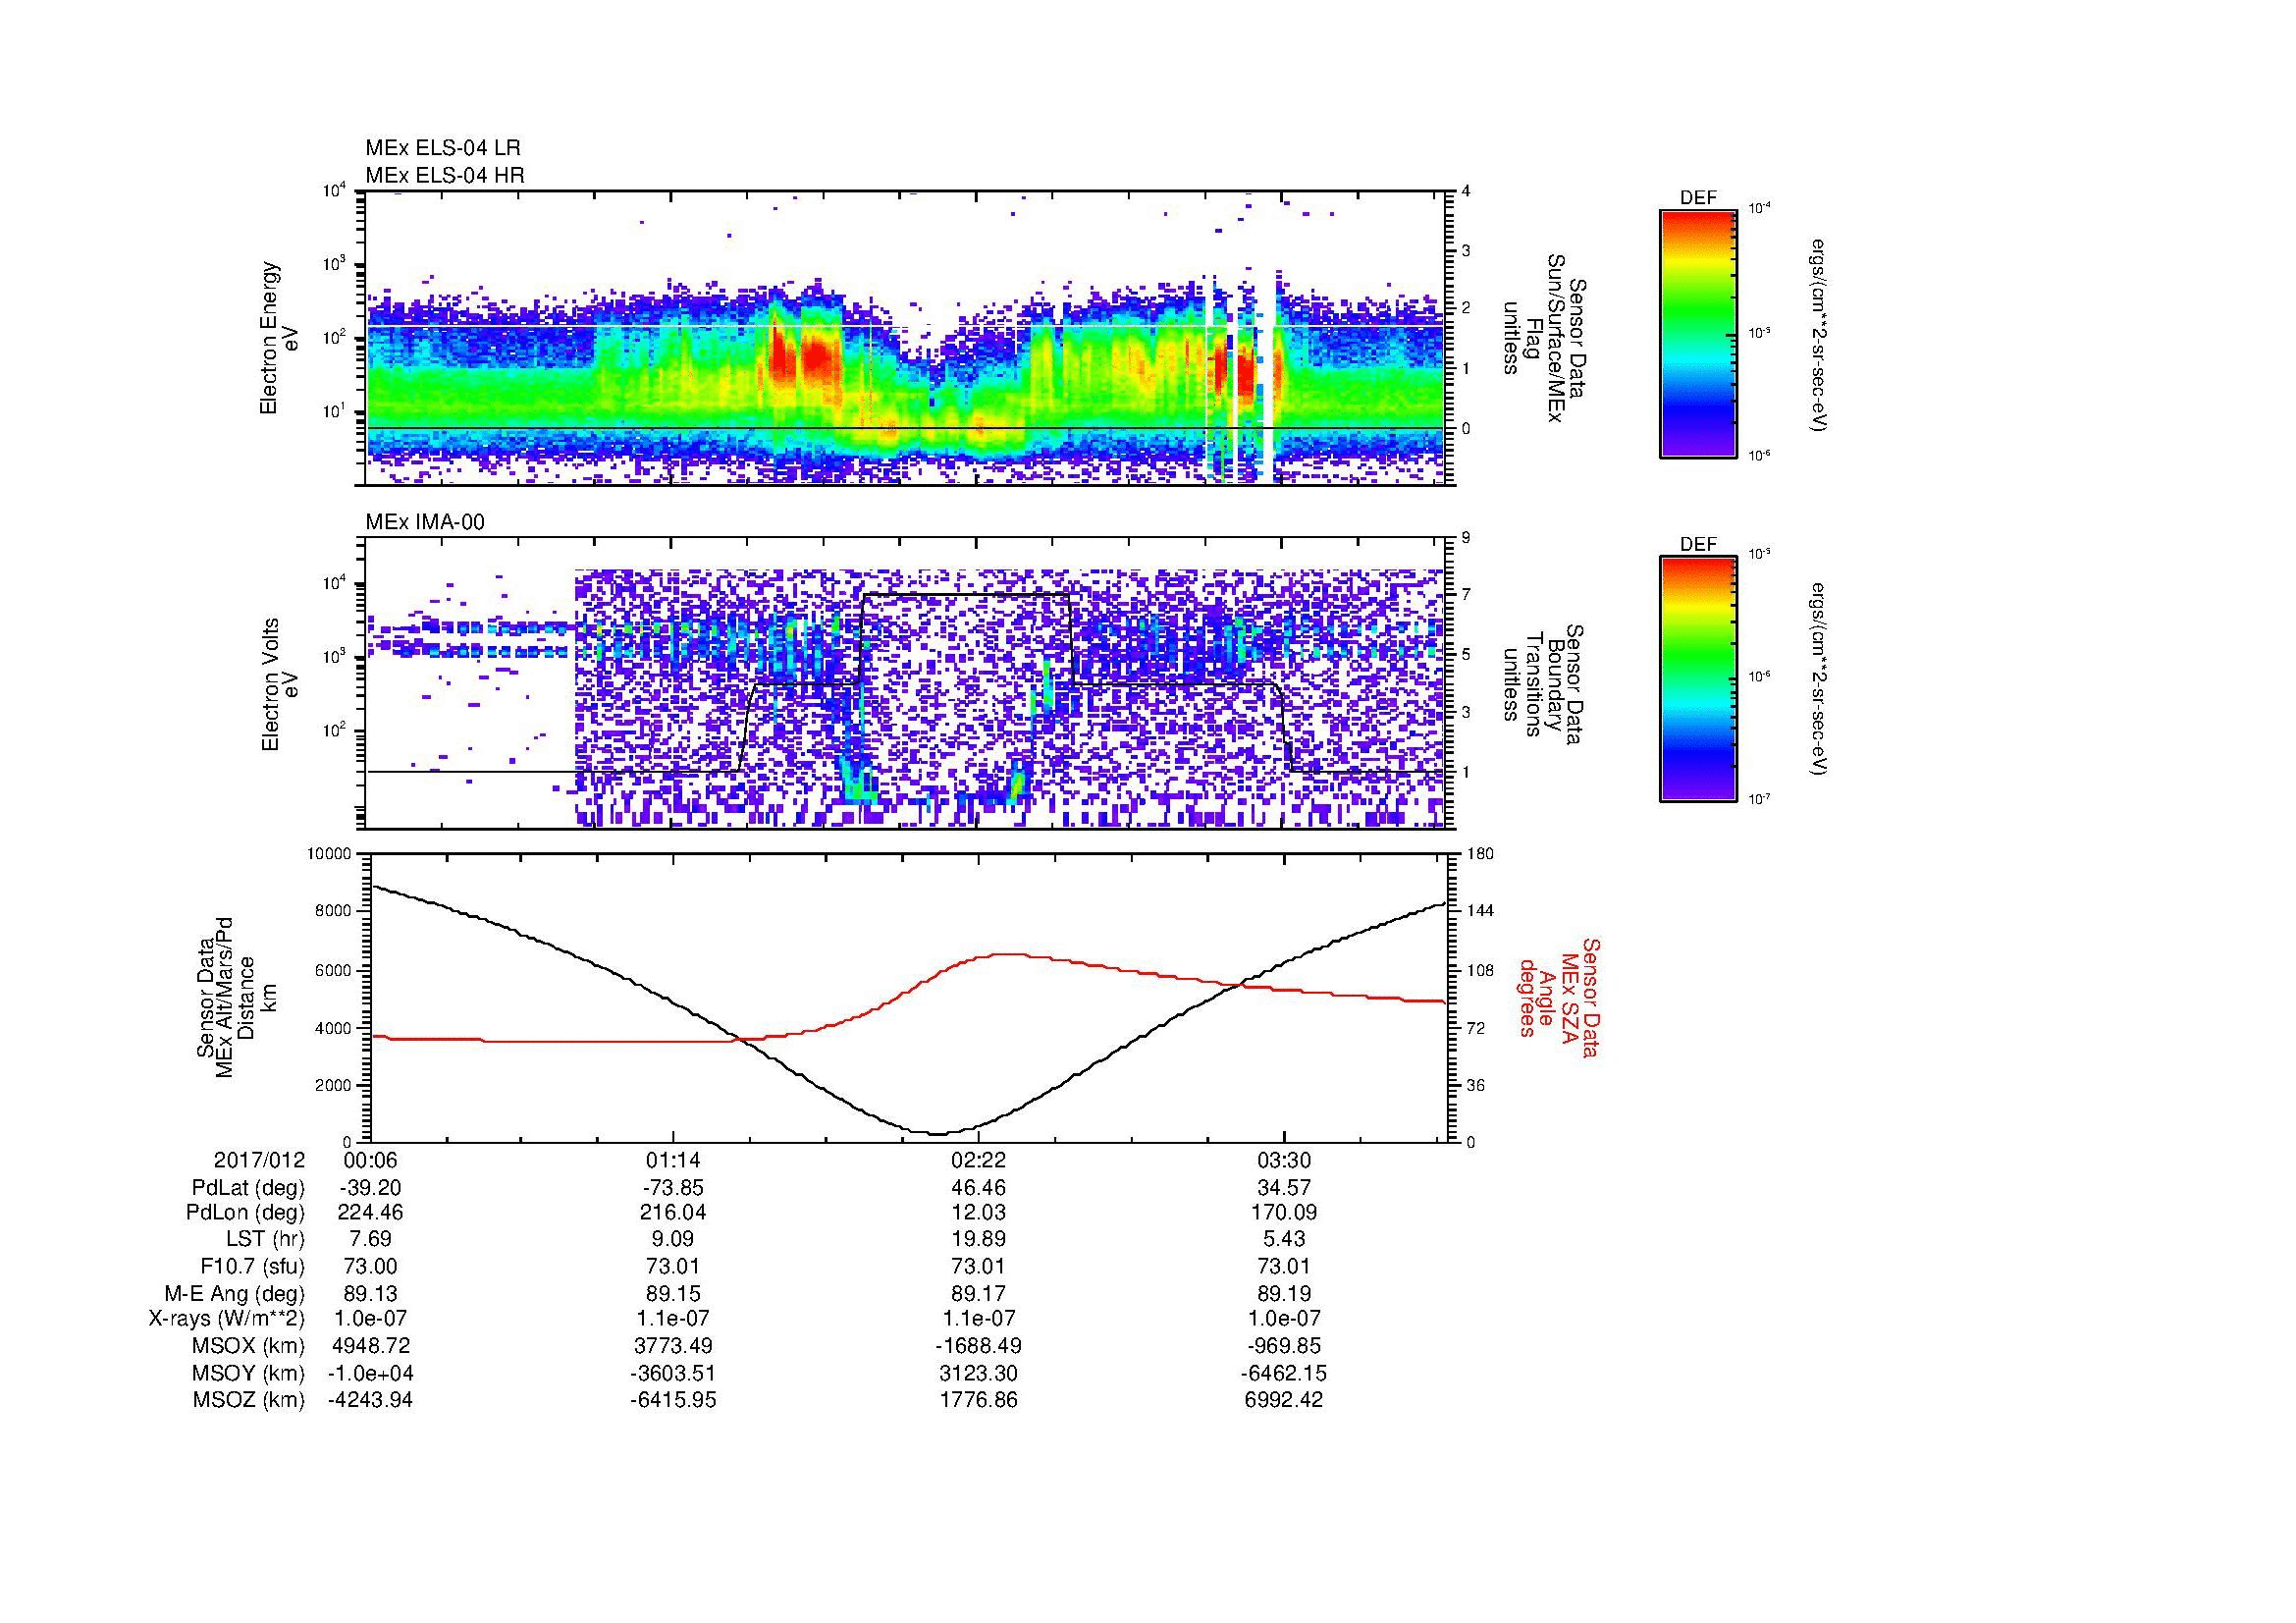Click MSOX value '-969.85'

pos(1283,1346)
